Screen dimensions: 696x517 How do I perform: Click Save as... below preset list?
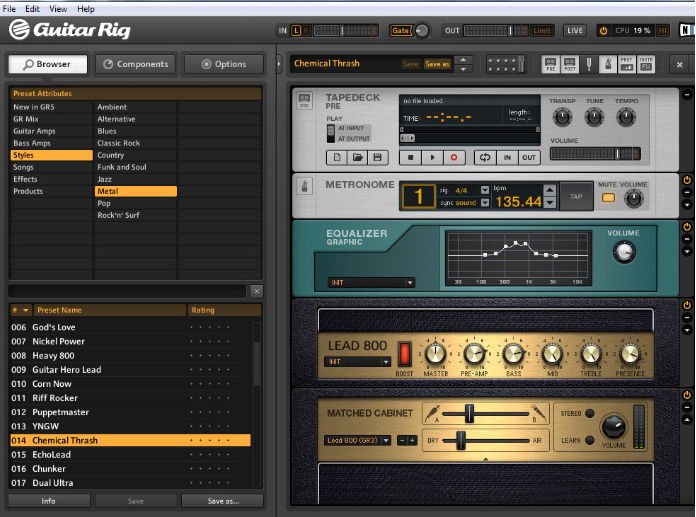tap(223, 501)
